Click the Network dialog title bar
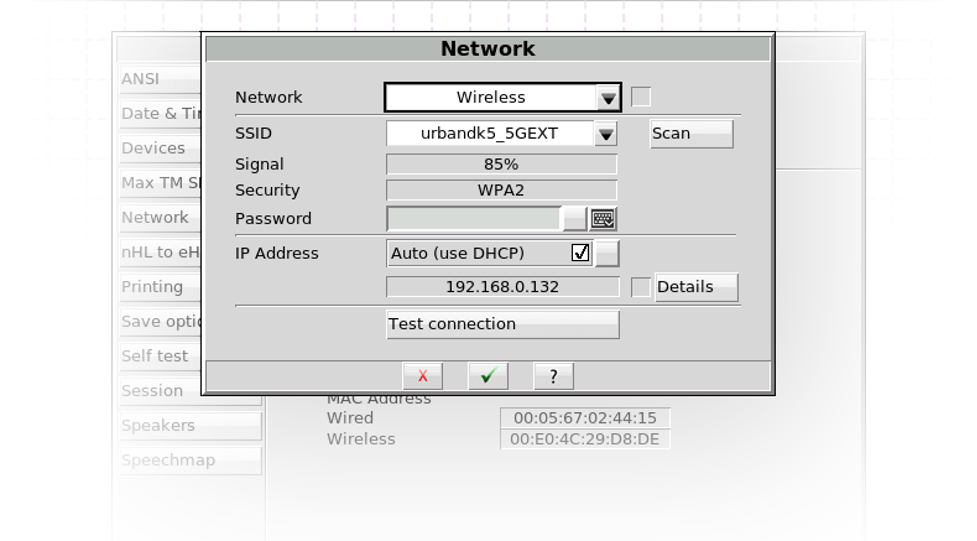The height and width of the screenshot is (541, 977). point(488,49)
